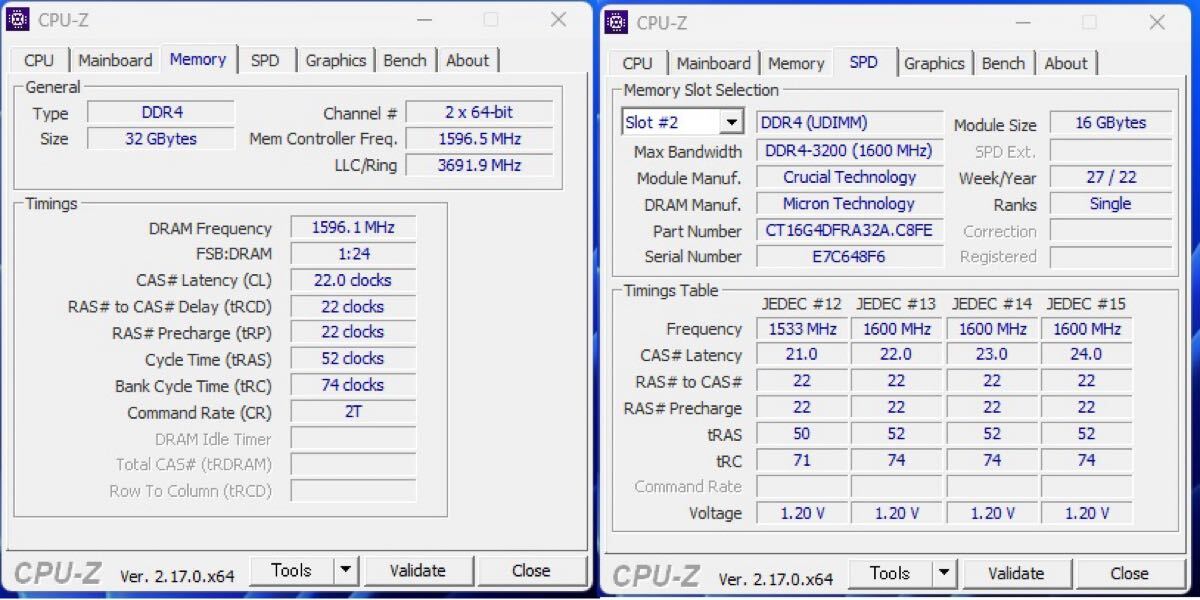The image size is (1200, 600).
Task: Click the FSB:DRAM 1:24 value
Action: coord(353,254)
